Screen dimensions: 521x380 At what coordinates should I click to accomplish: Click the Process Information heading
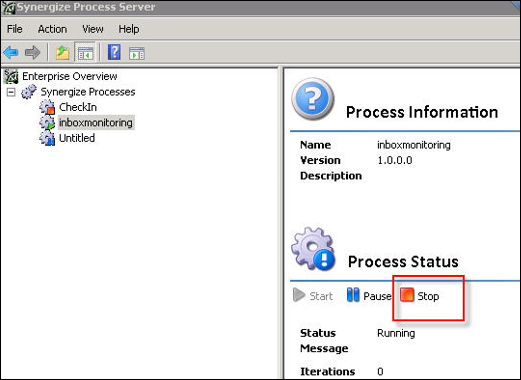coord(422,112)
